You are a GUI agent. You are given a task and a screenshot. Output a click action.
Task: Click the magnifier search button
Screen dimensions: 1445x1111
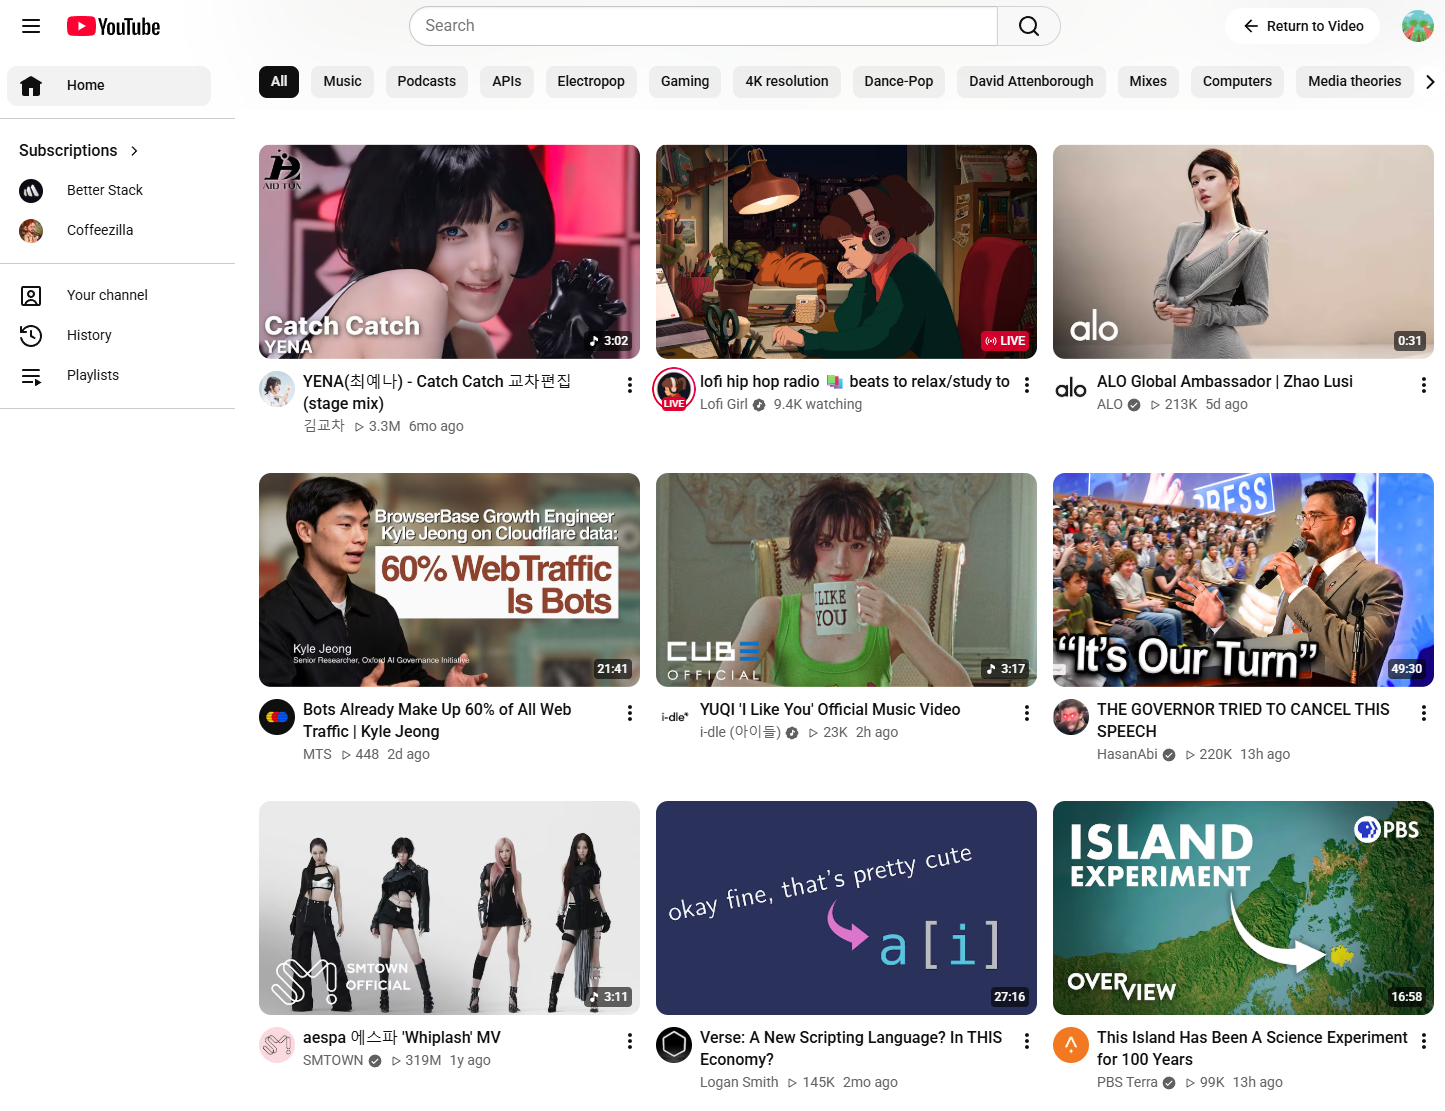[x=1028, y=26]
